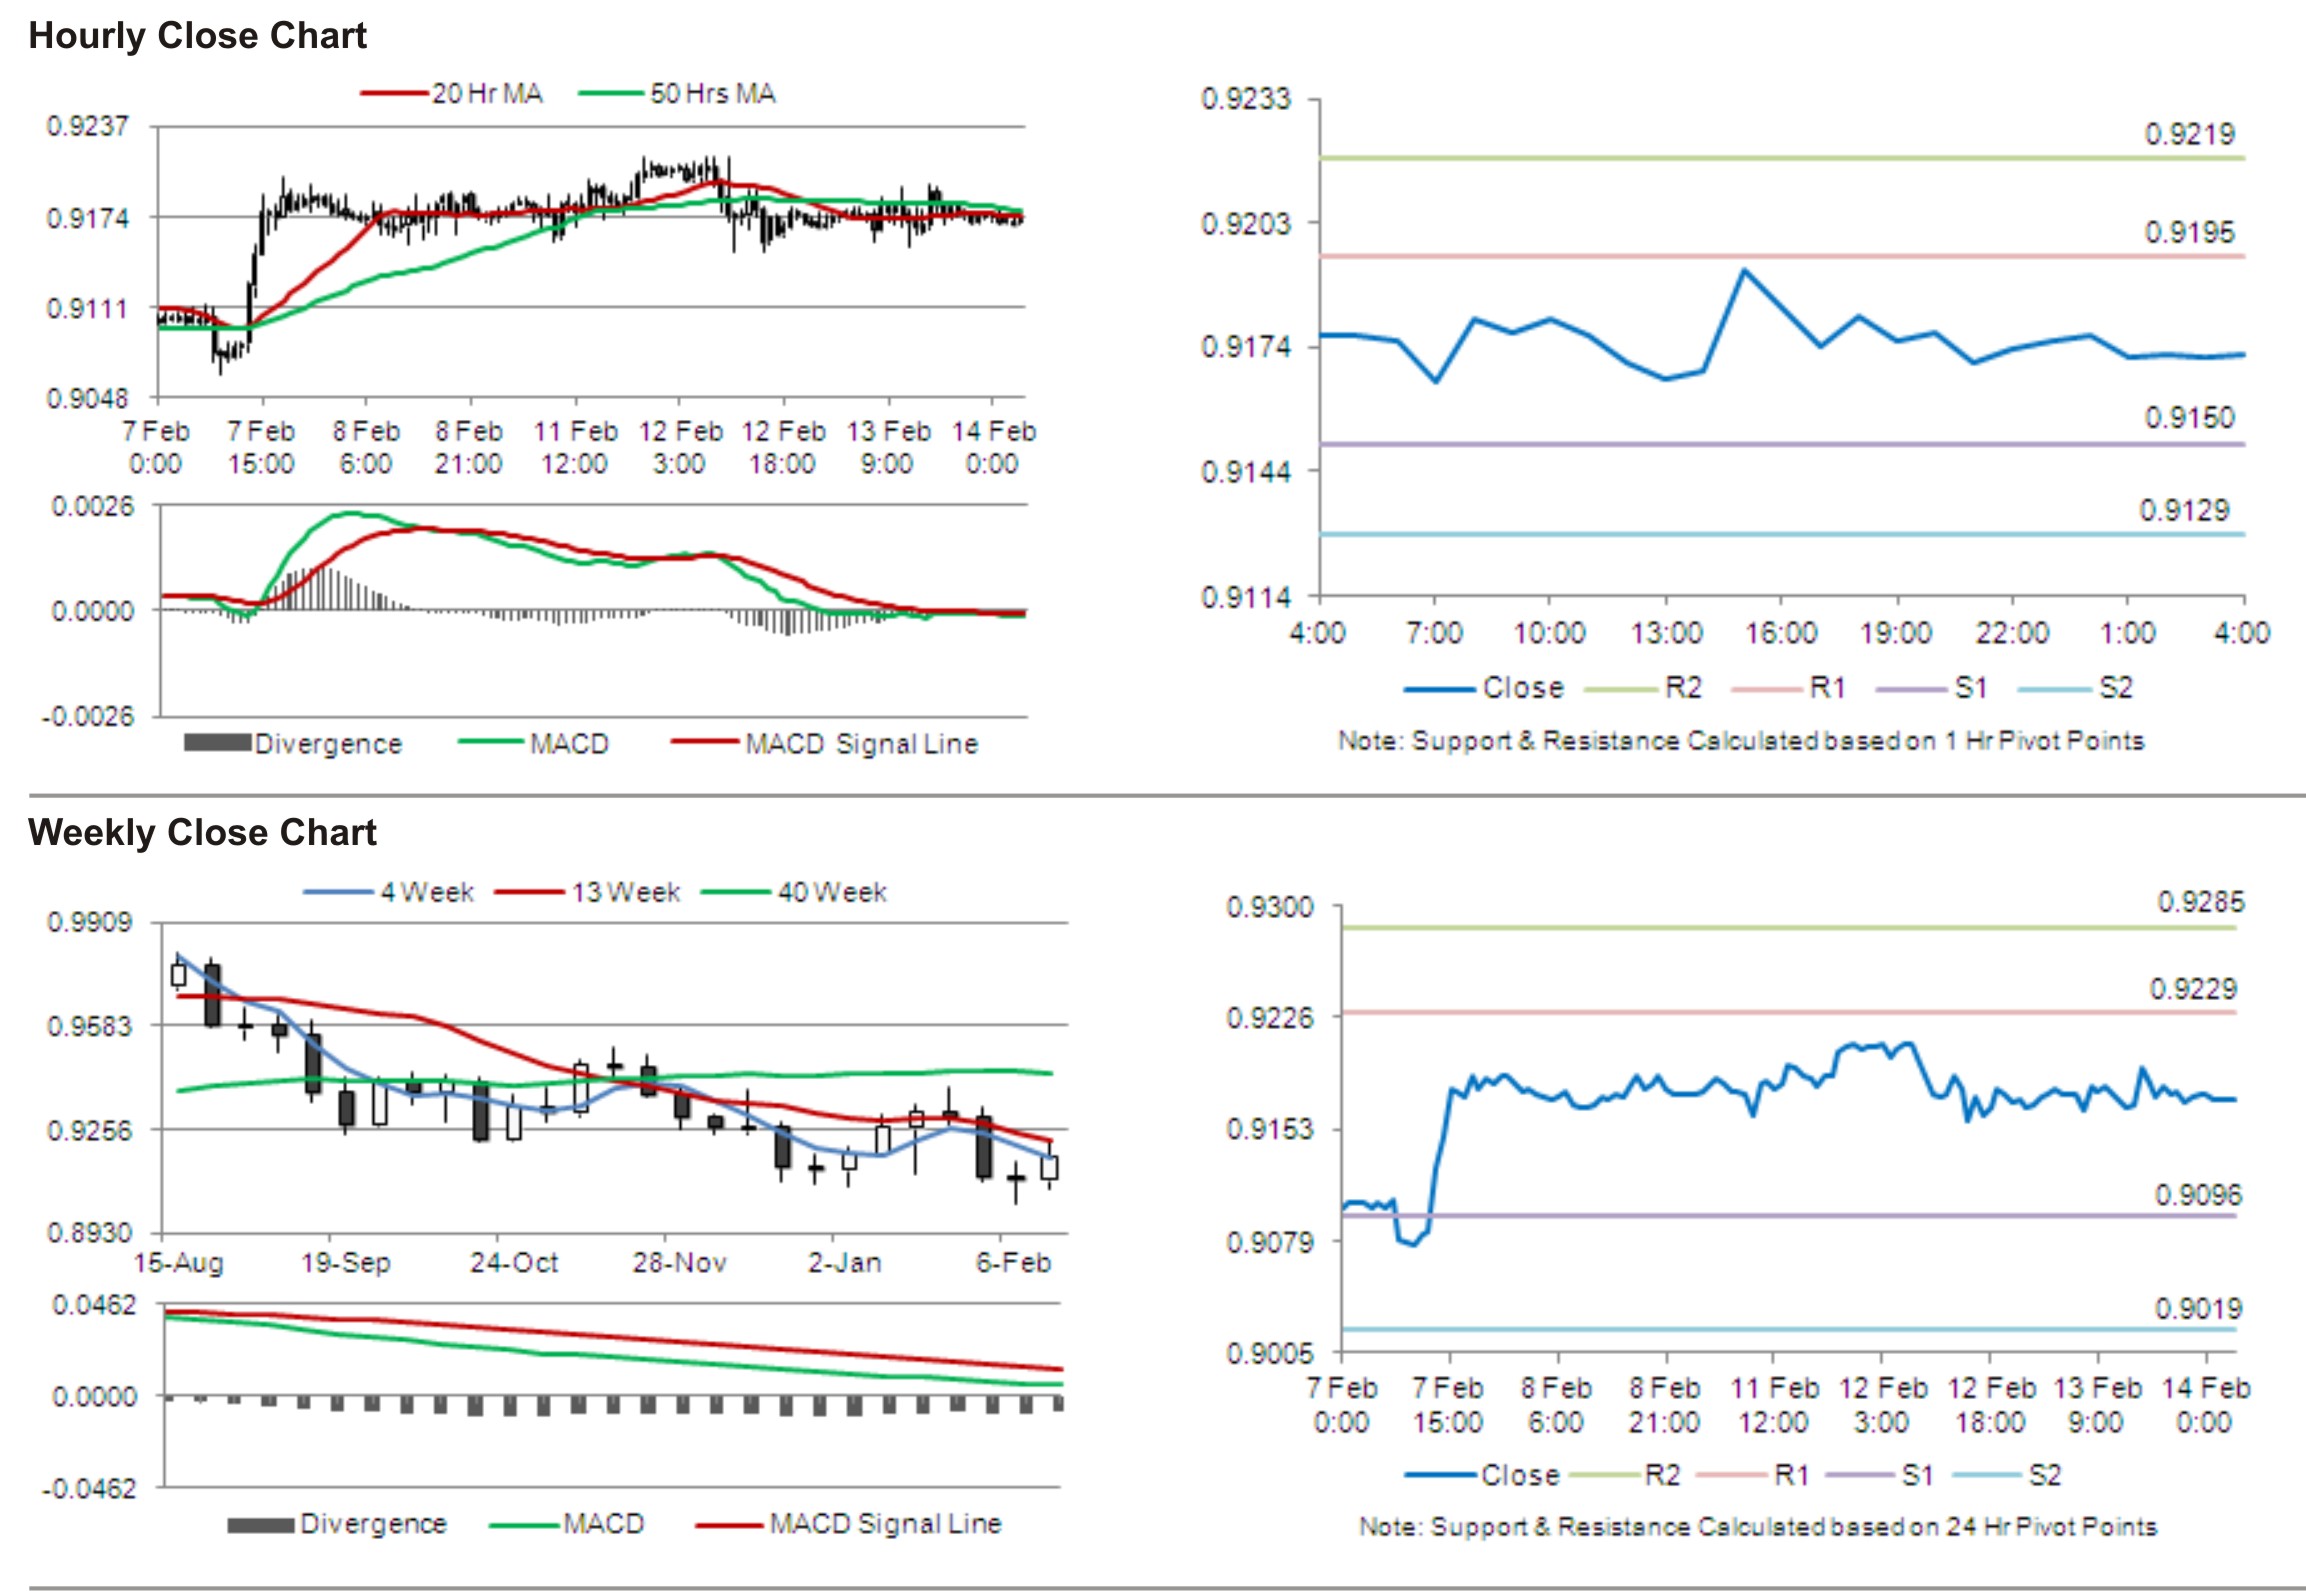Click the 19:00 time axis label
Image resolution: width=2306 pixels, height=1591 pixels.
(1896, 633)
